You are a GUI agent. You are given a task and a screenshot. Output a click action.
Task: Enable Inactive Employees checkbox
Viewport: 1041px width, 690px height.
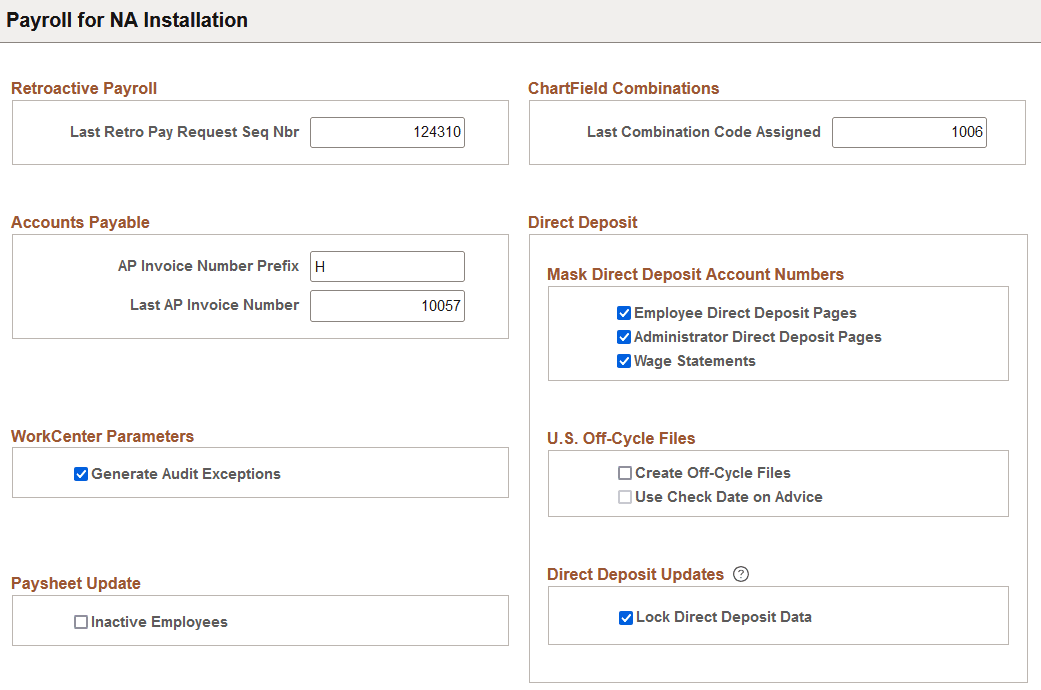[82, 622]
